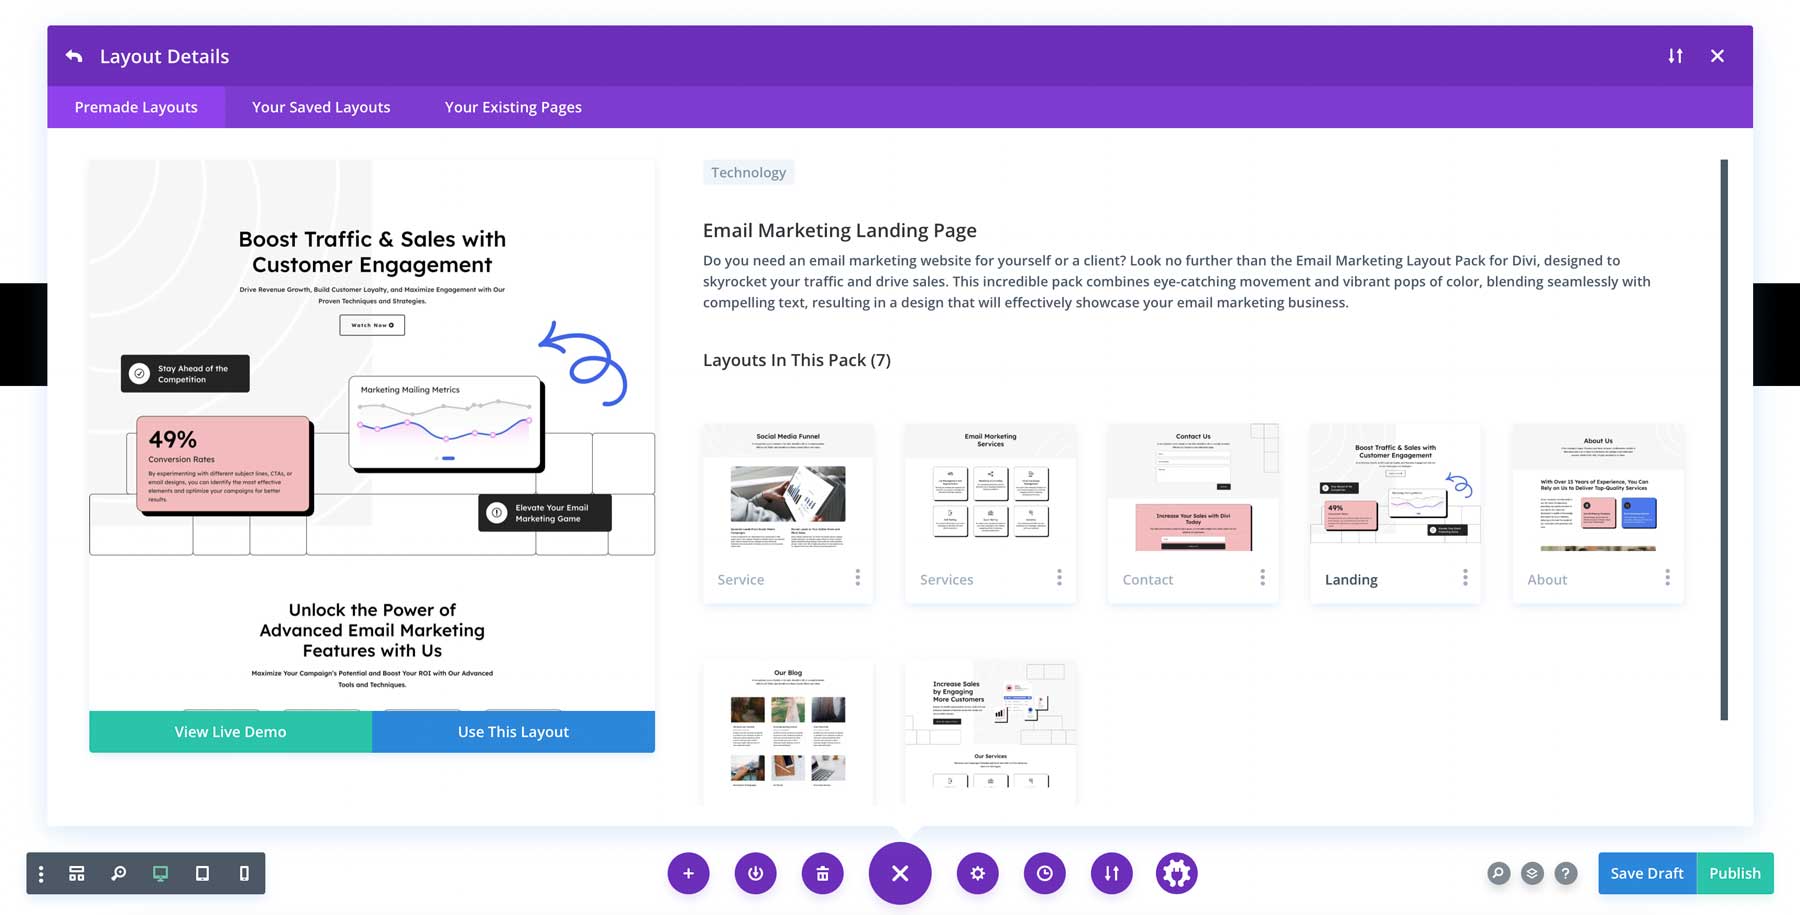Click the View Live Demo button
Screen dimensions: 1800x915
coord(229,731)
